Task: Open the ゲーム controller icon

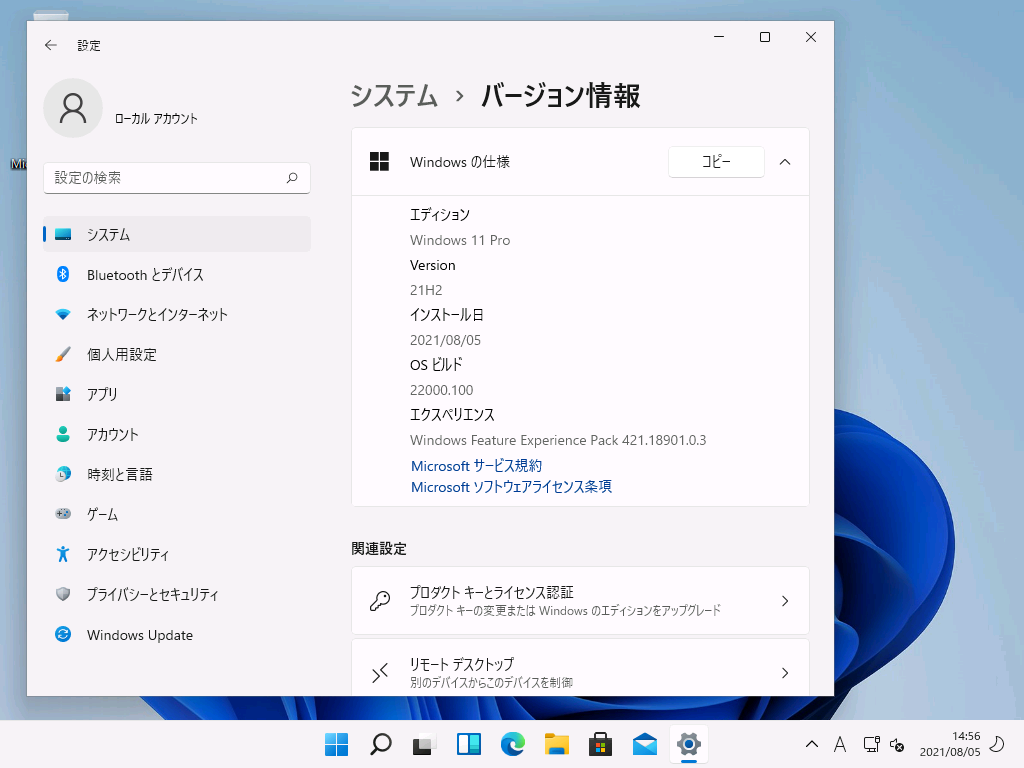Action: coord(63,514)
